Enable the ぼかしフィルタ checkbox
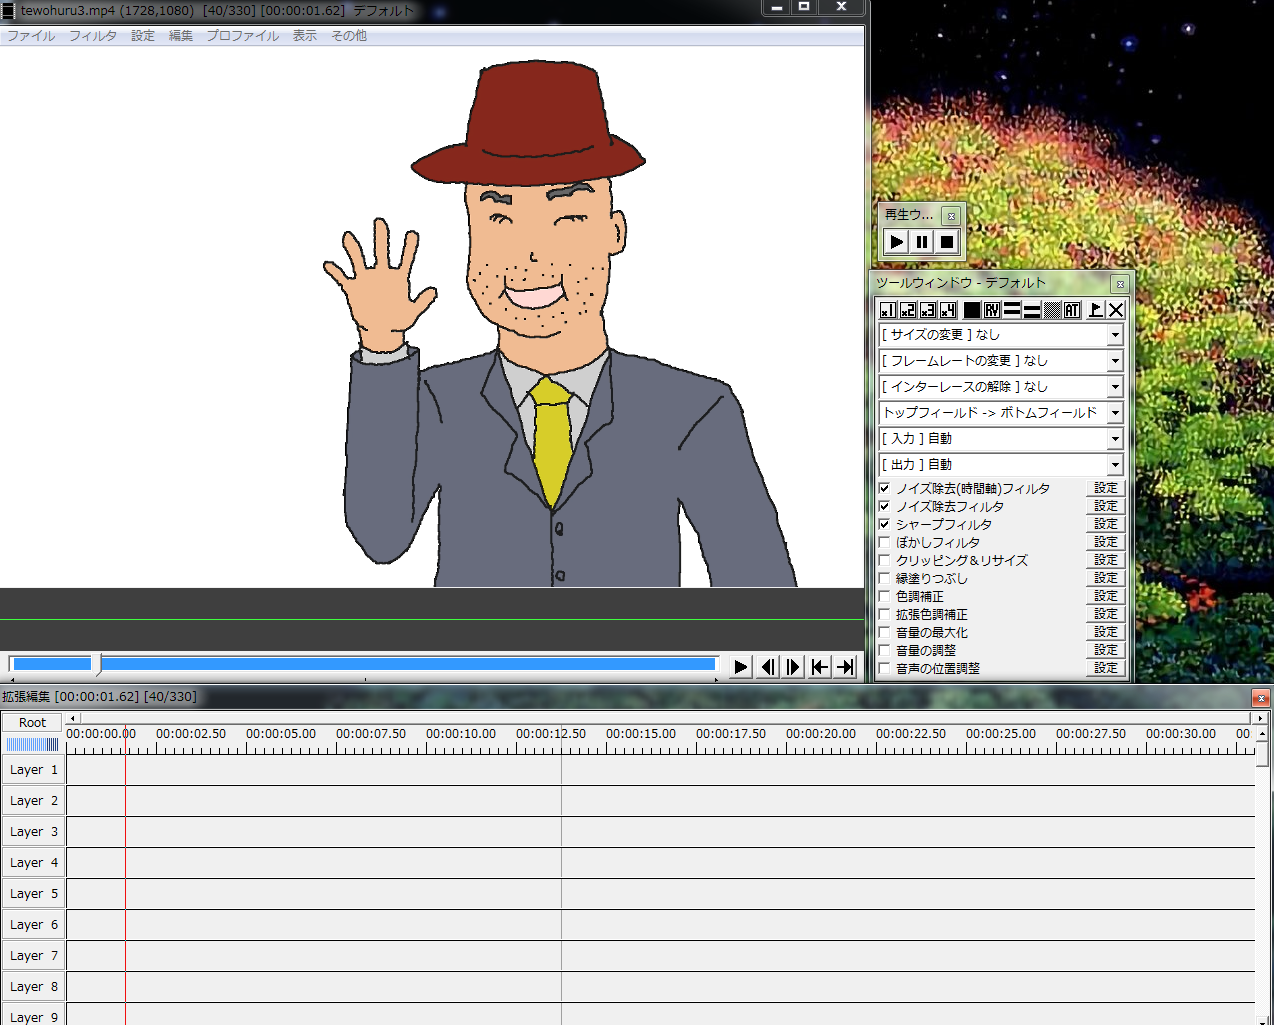 884,542
